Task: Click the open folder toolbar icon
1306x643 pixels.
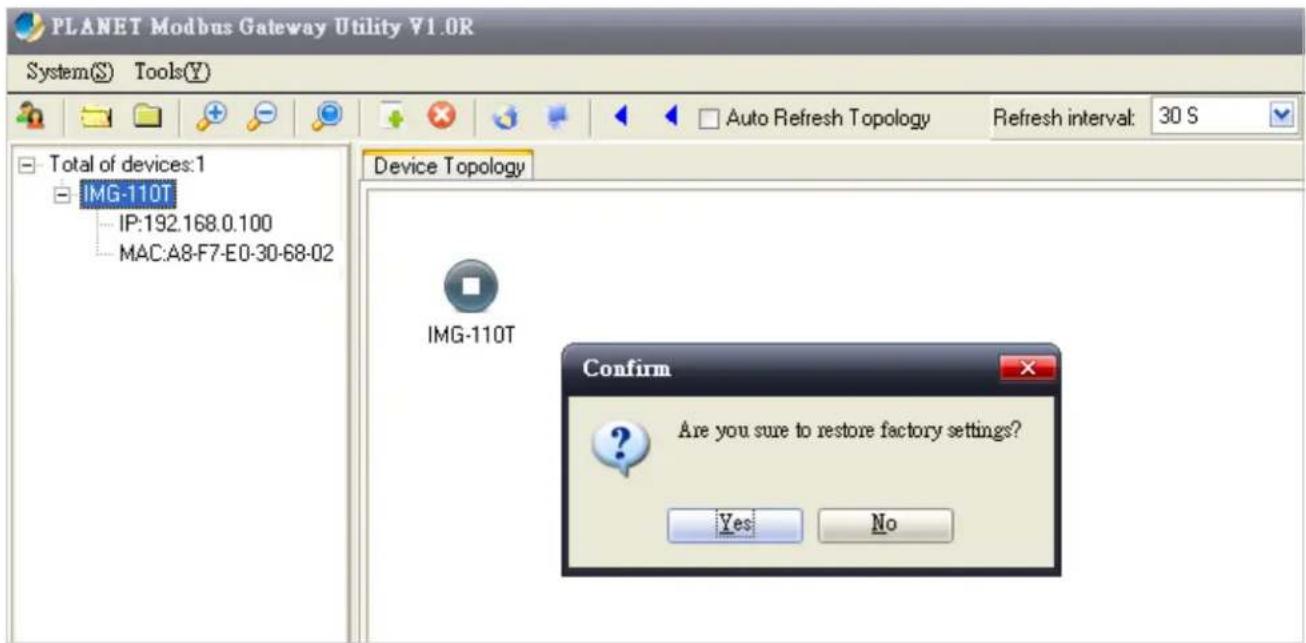Action: coord(95,117)
